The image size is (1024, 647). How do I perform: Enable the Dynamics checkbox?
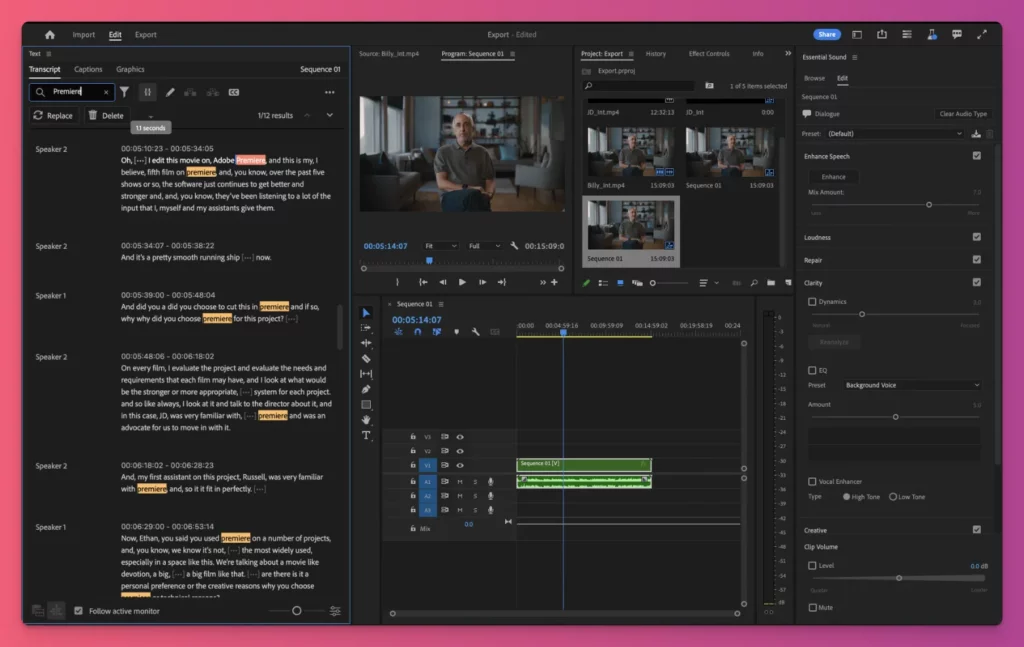point(812,302)
